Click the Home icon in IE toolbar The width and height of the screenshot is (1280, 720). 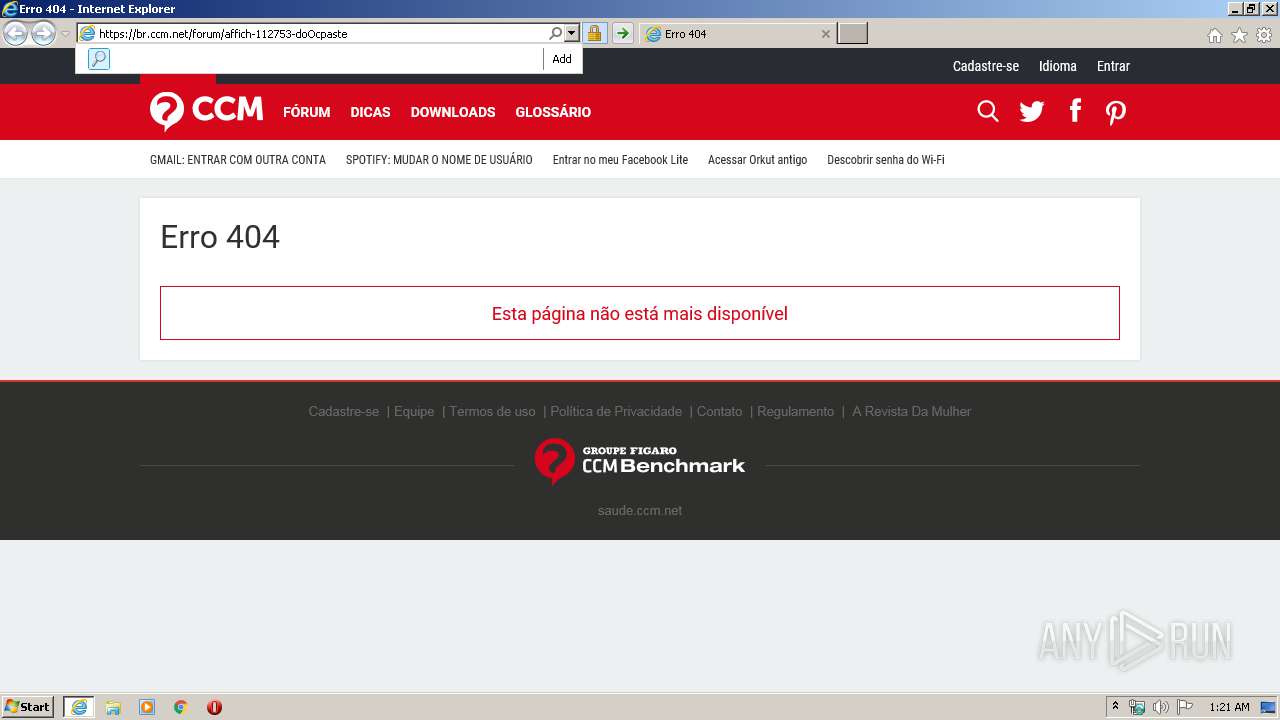(x=1214, y=35)
